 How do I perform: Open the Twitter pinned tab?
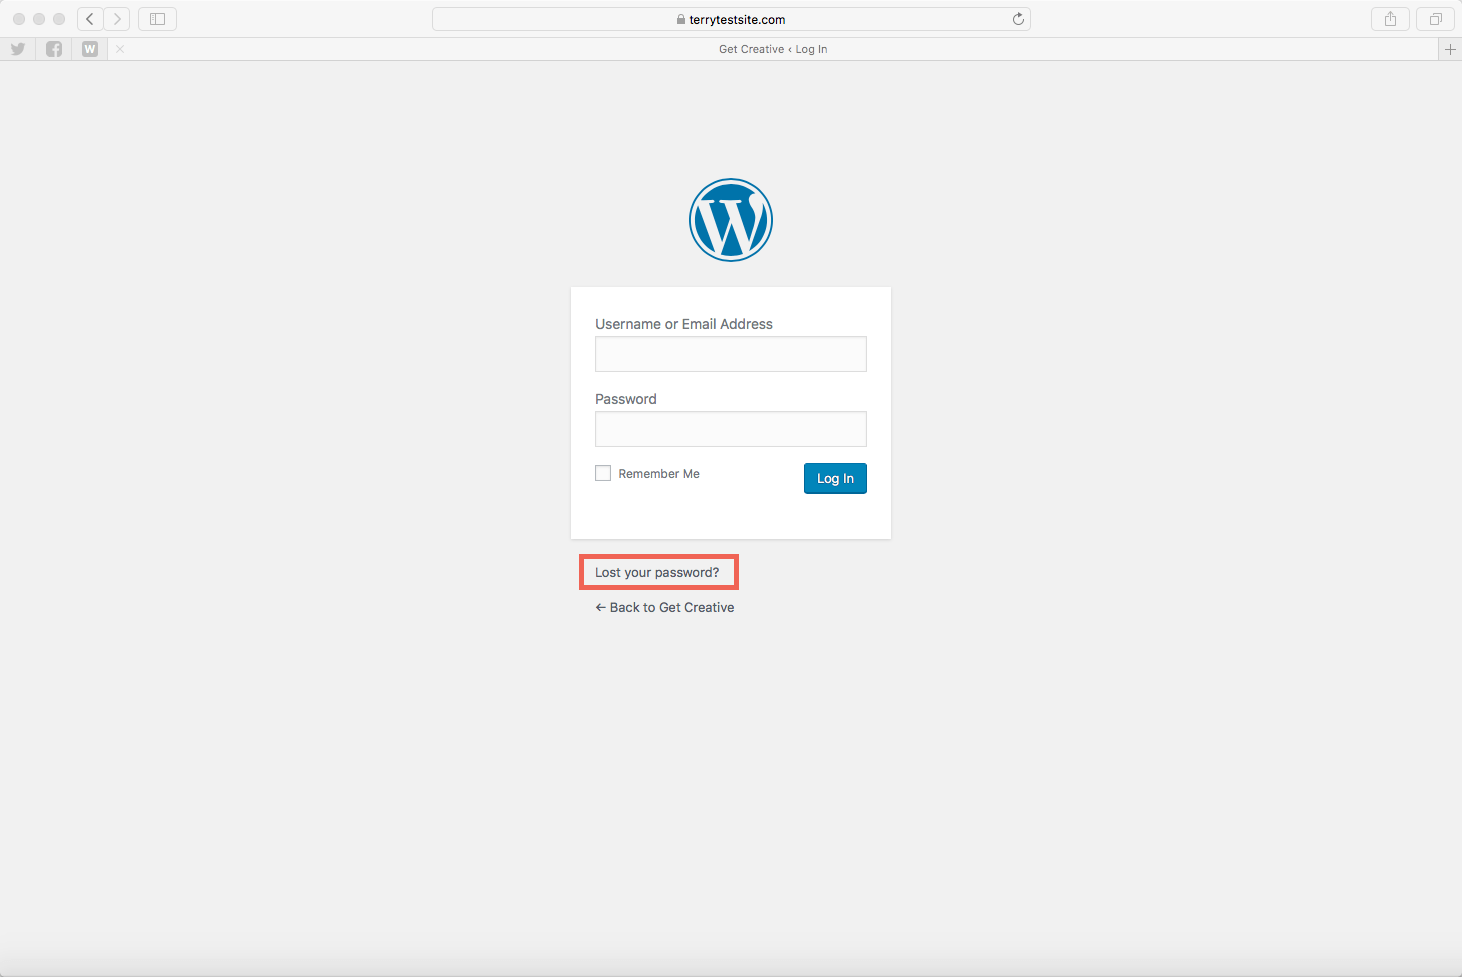pos(18,49)
